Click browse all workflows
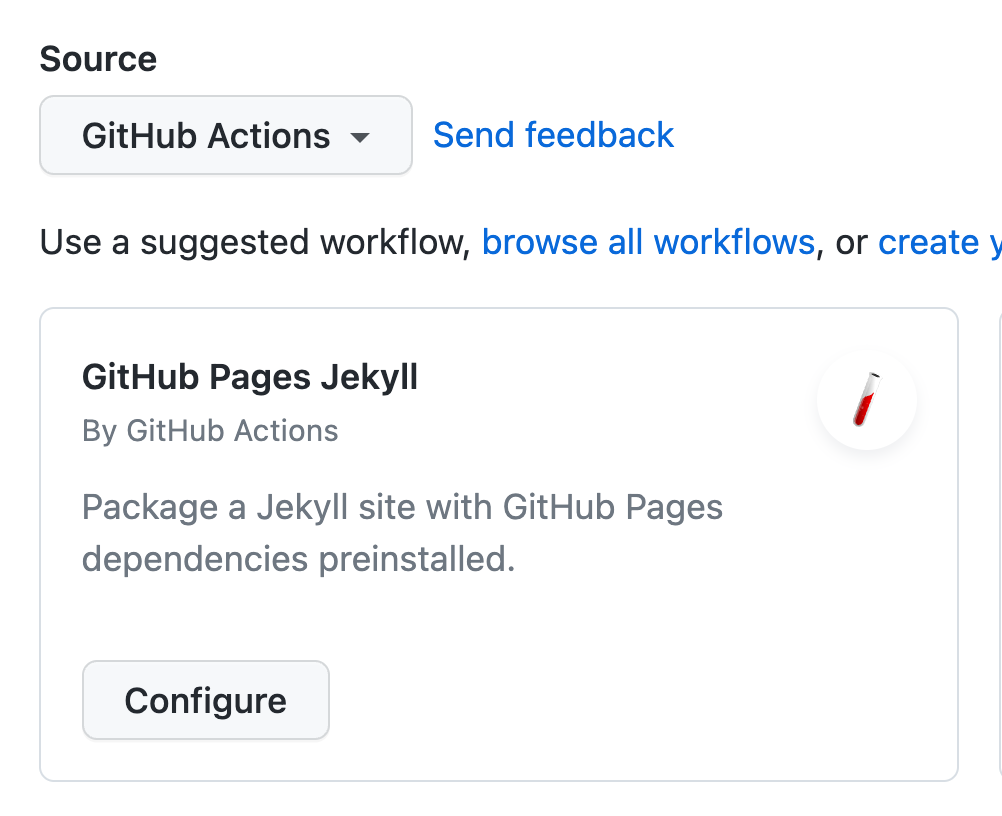1002x816 pixels. pos(649,242)
